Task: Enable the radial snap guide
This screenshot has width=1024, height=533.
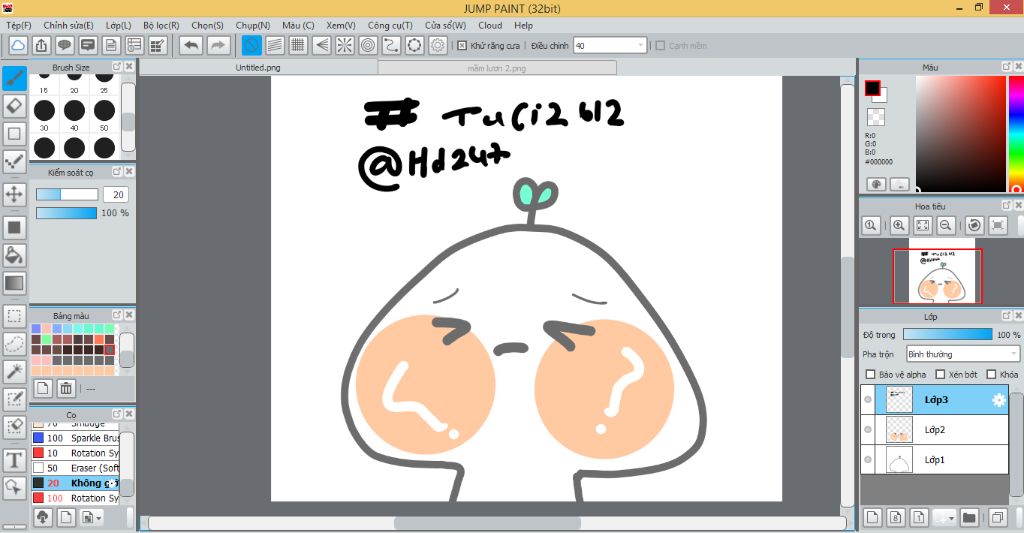Action: click(345, 45)
